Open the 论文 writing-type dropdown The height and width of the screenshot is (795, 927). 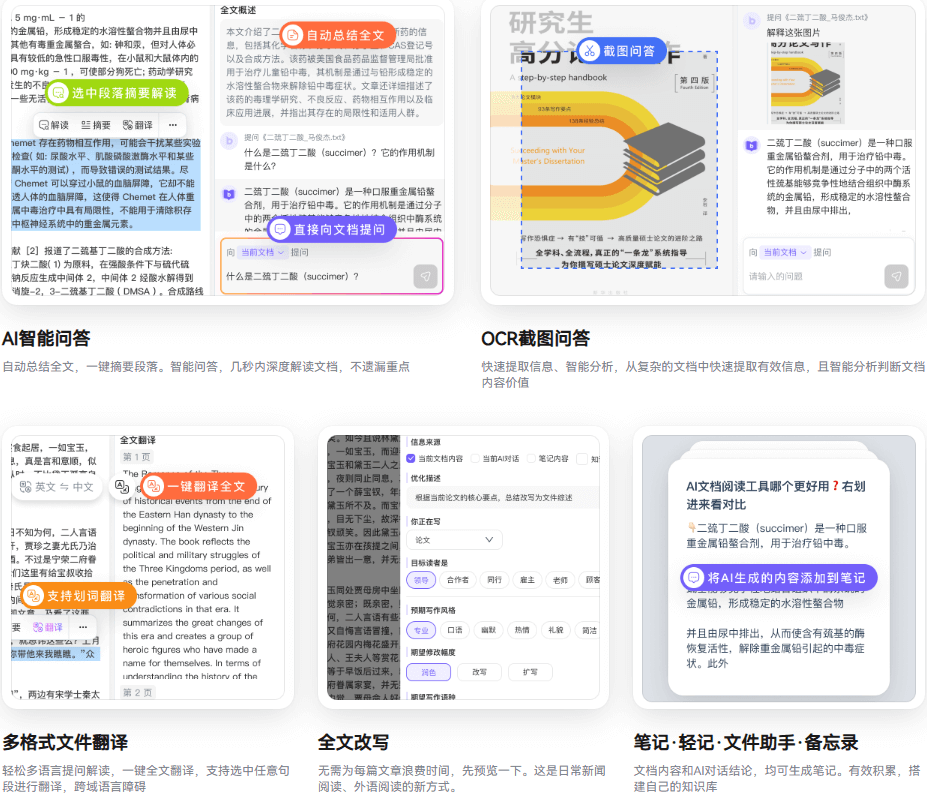(453, 540)
